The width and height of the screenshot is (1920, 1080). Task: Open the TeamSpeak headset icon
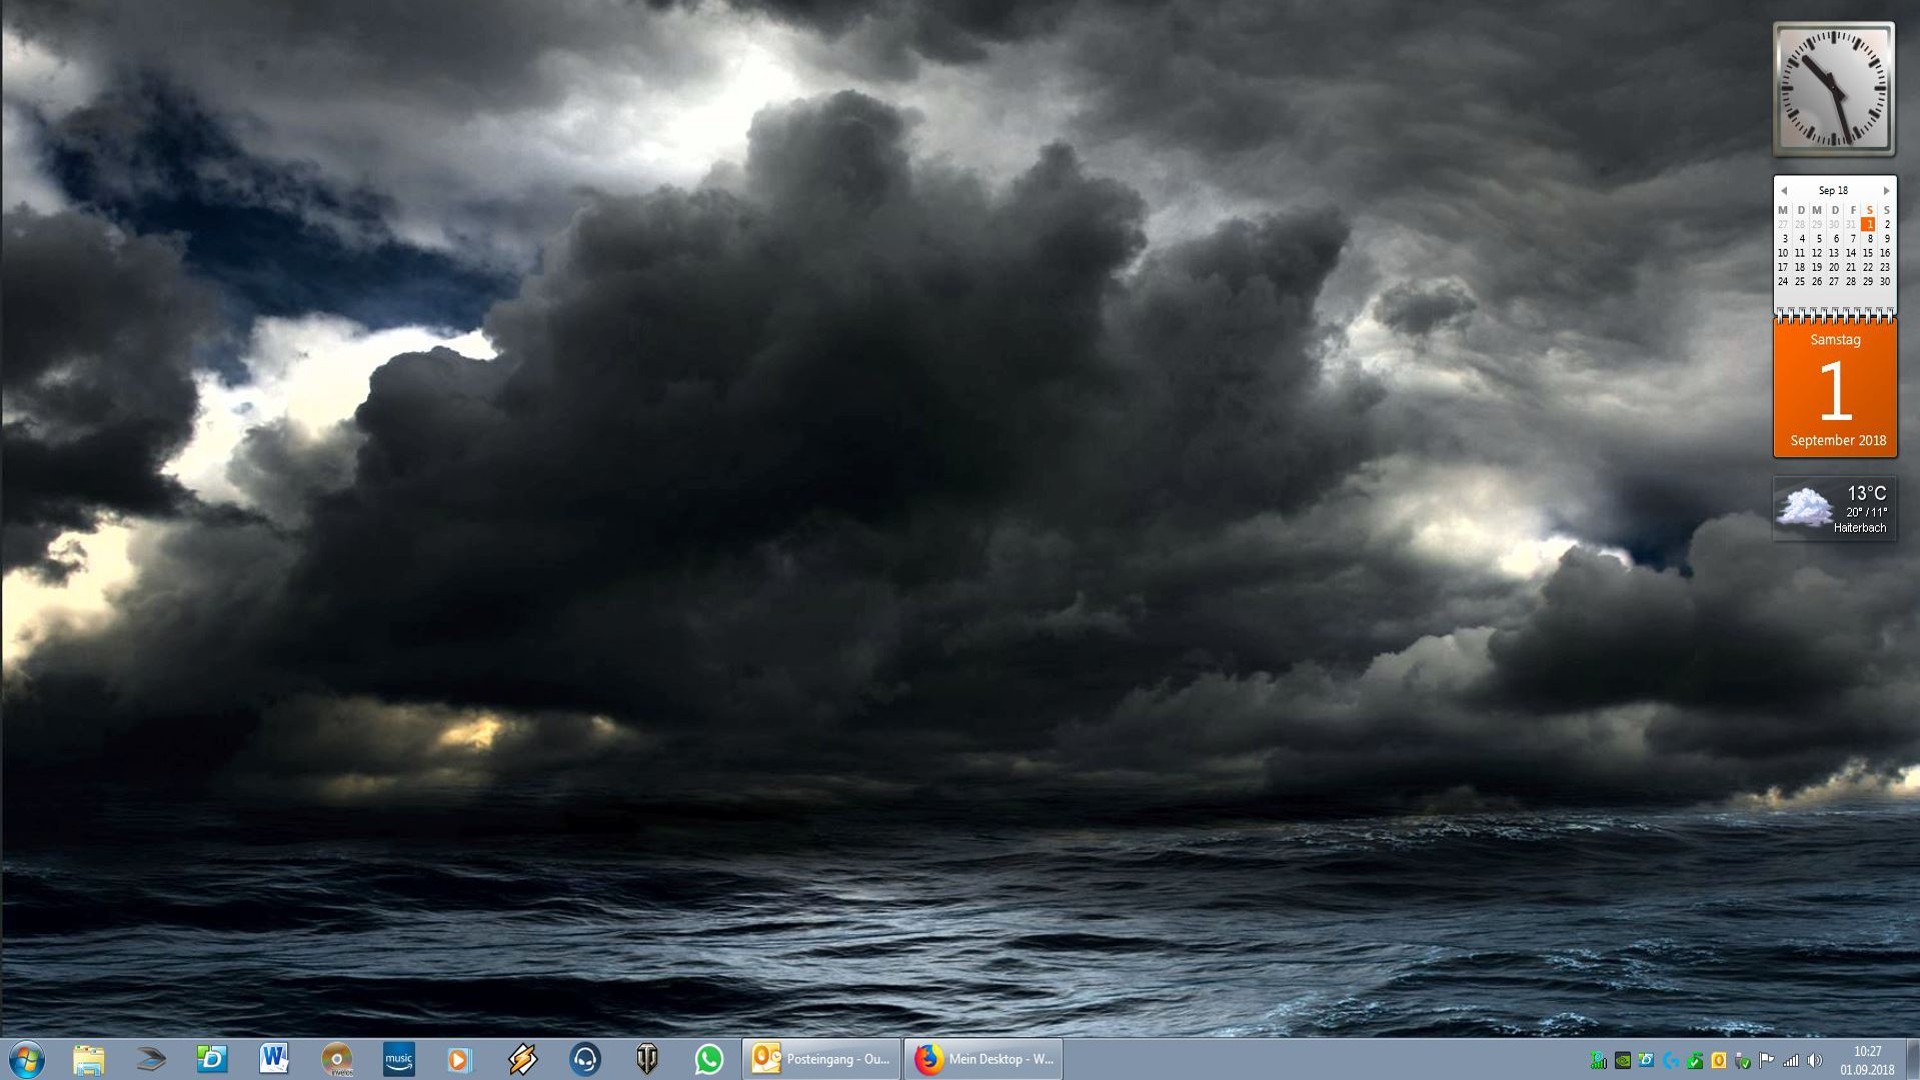point(585,1059)
